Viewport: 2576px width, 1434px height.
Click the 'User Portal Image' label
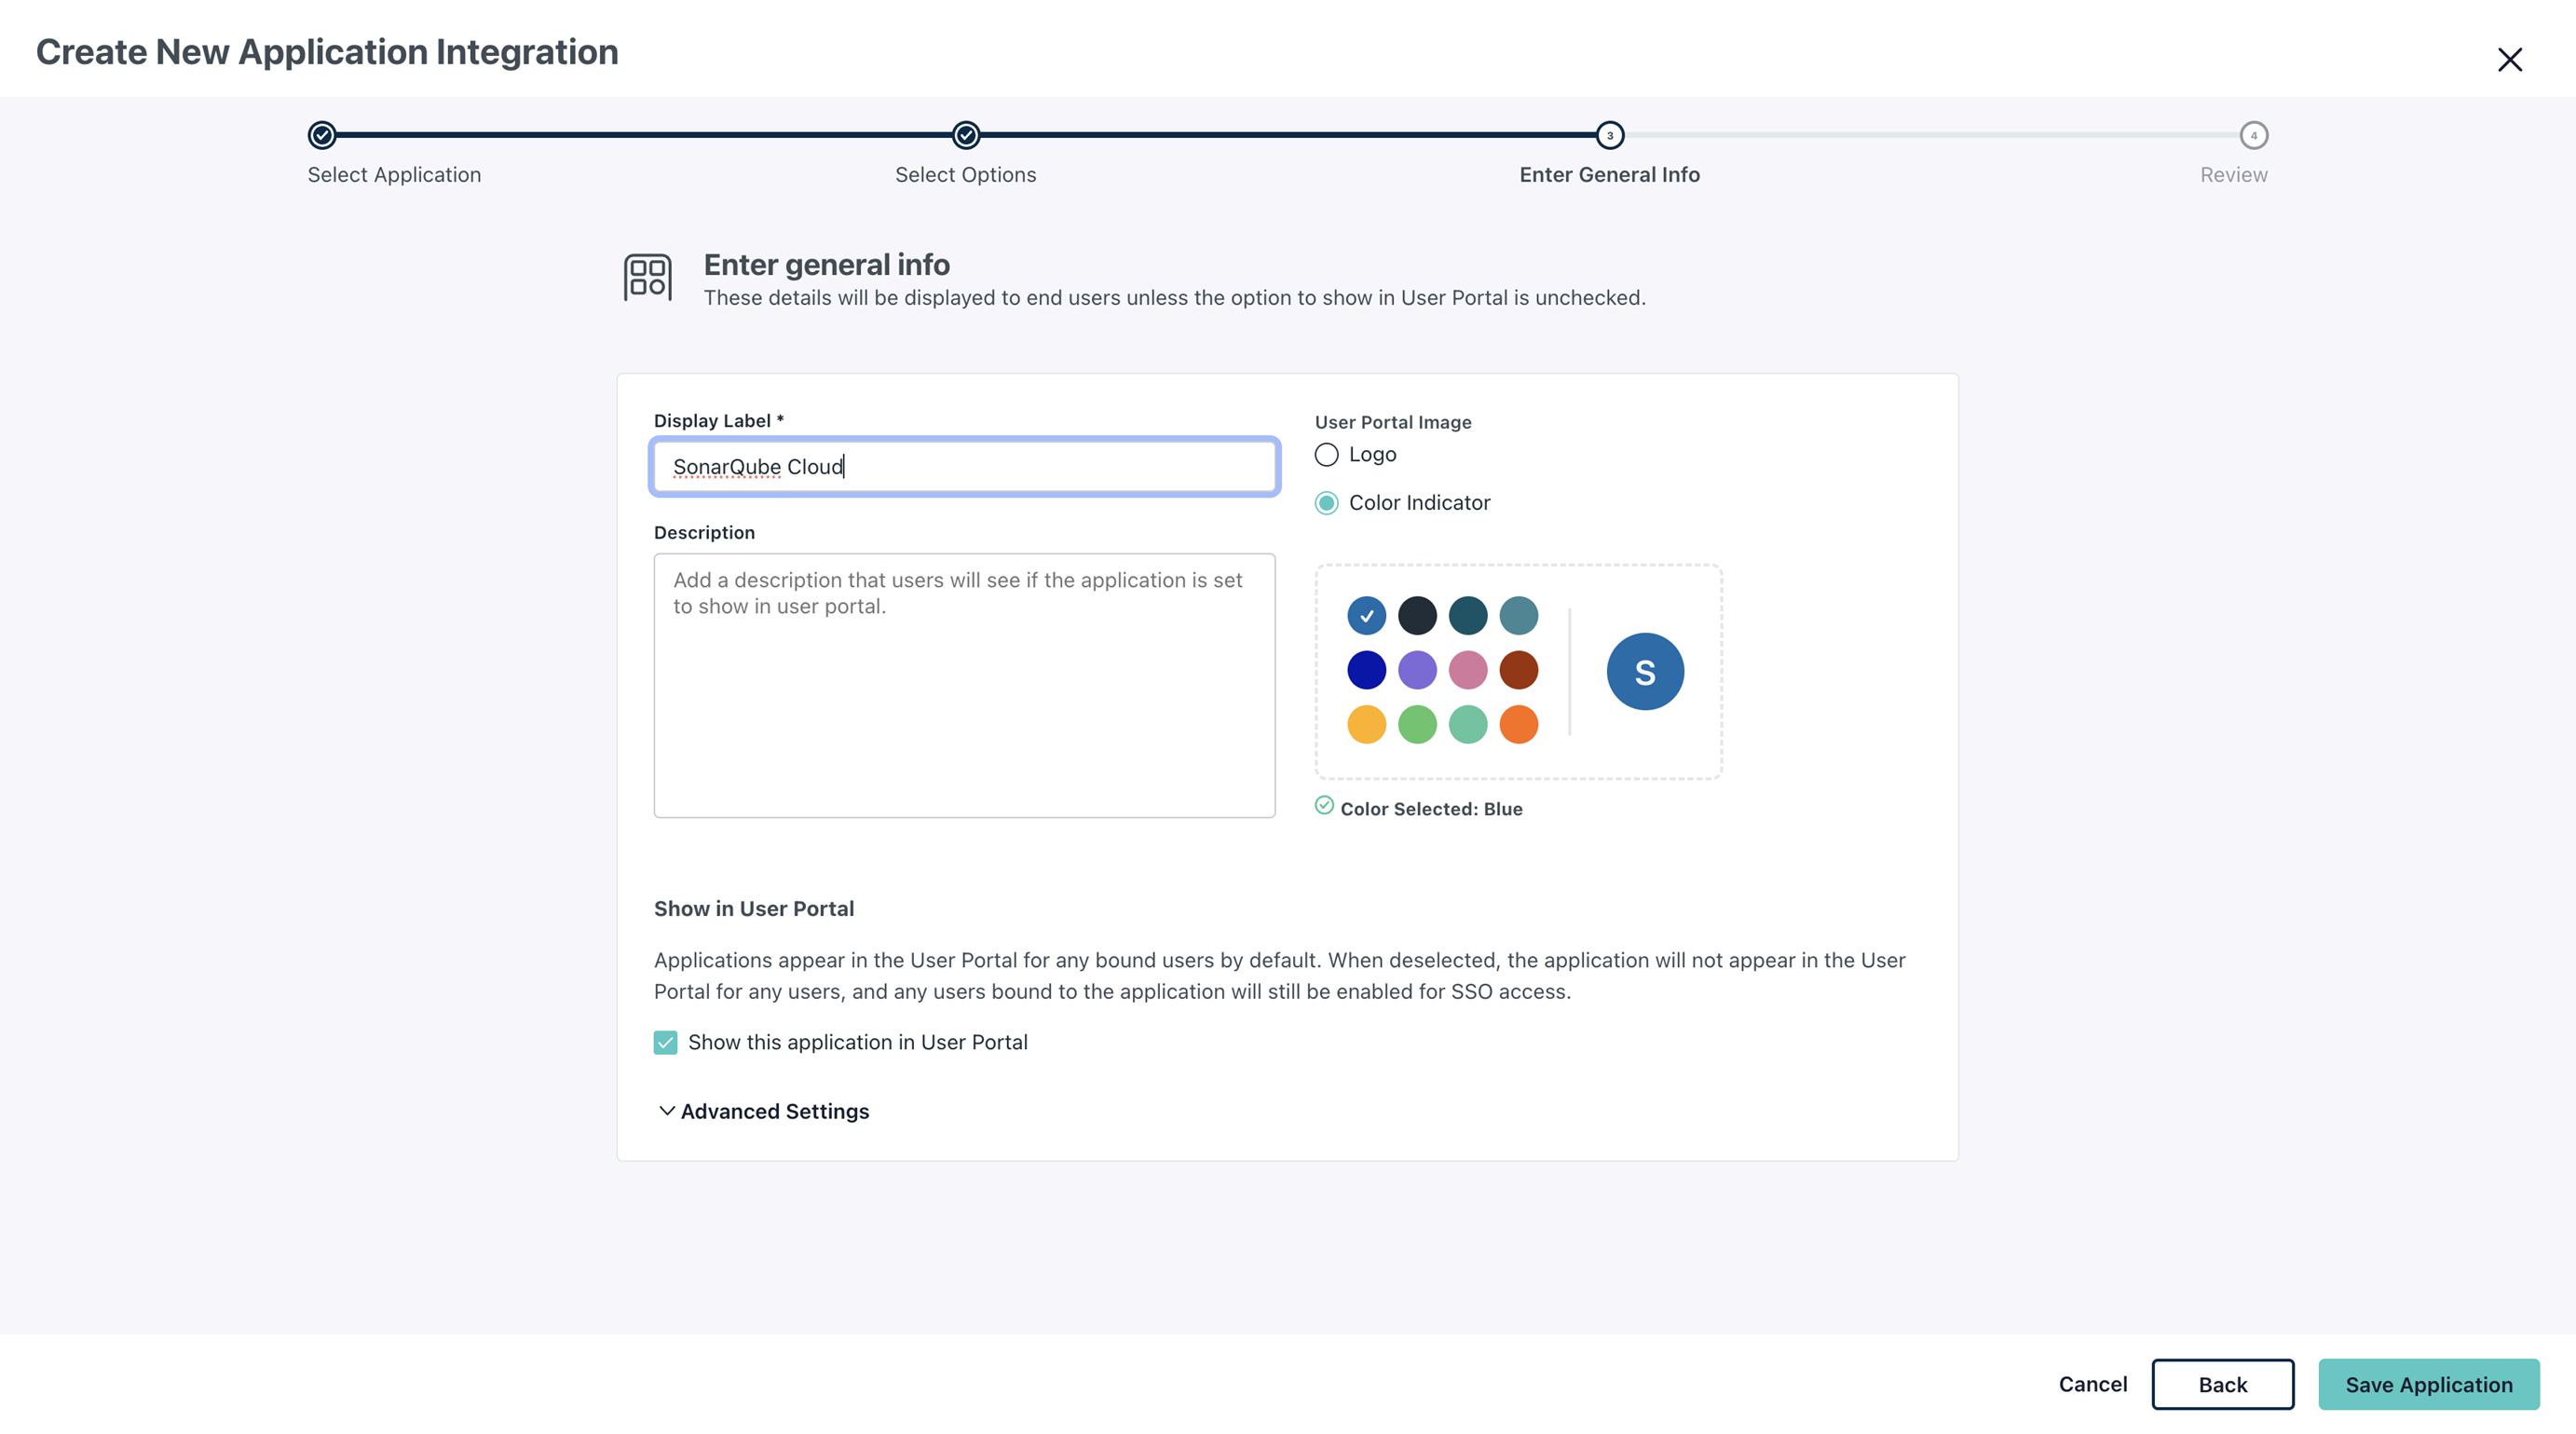coord(1393,422)
